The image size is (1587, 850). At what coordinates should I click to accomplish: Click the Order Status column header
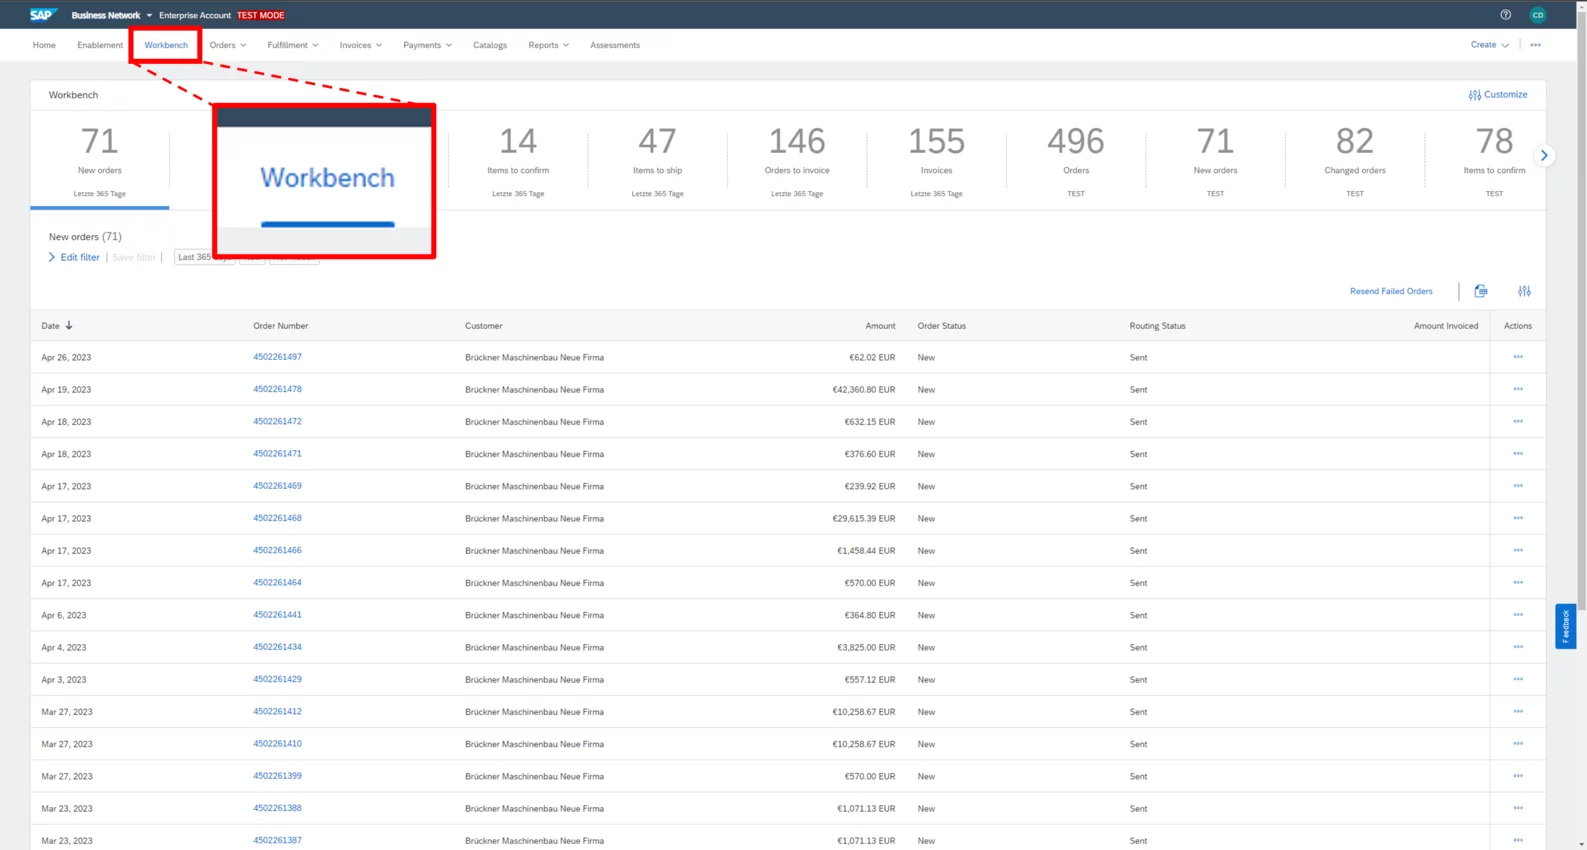pos(942,326)
